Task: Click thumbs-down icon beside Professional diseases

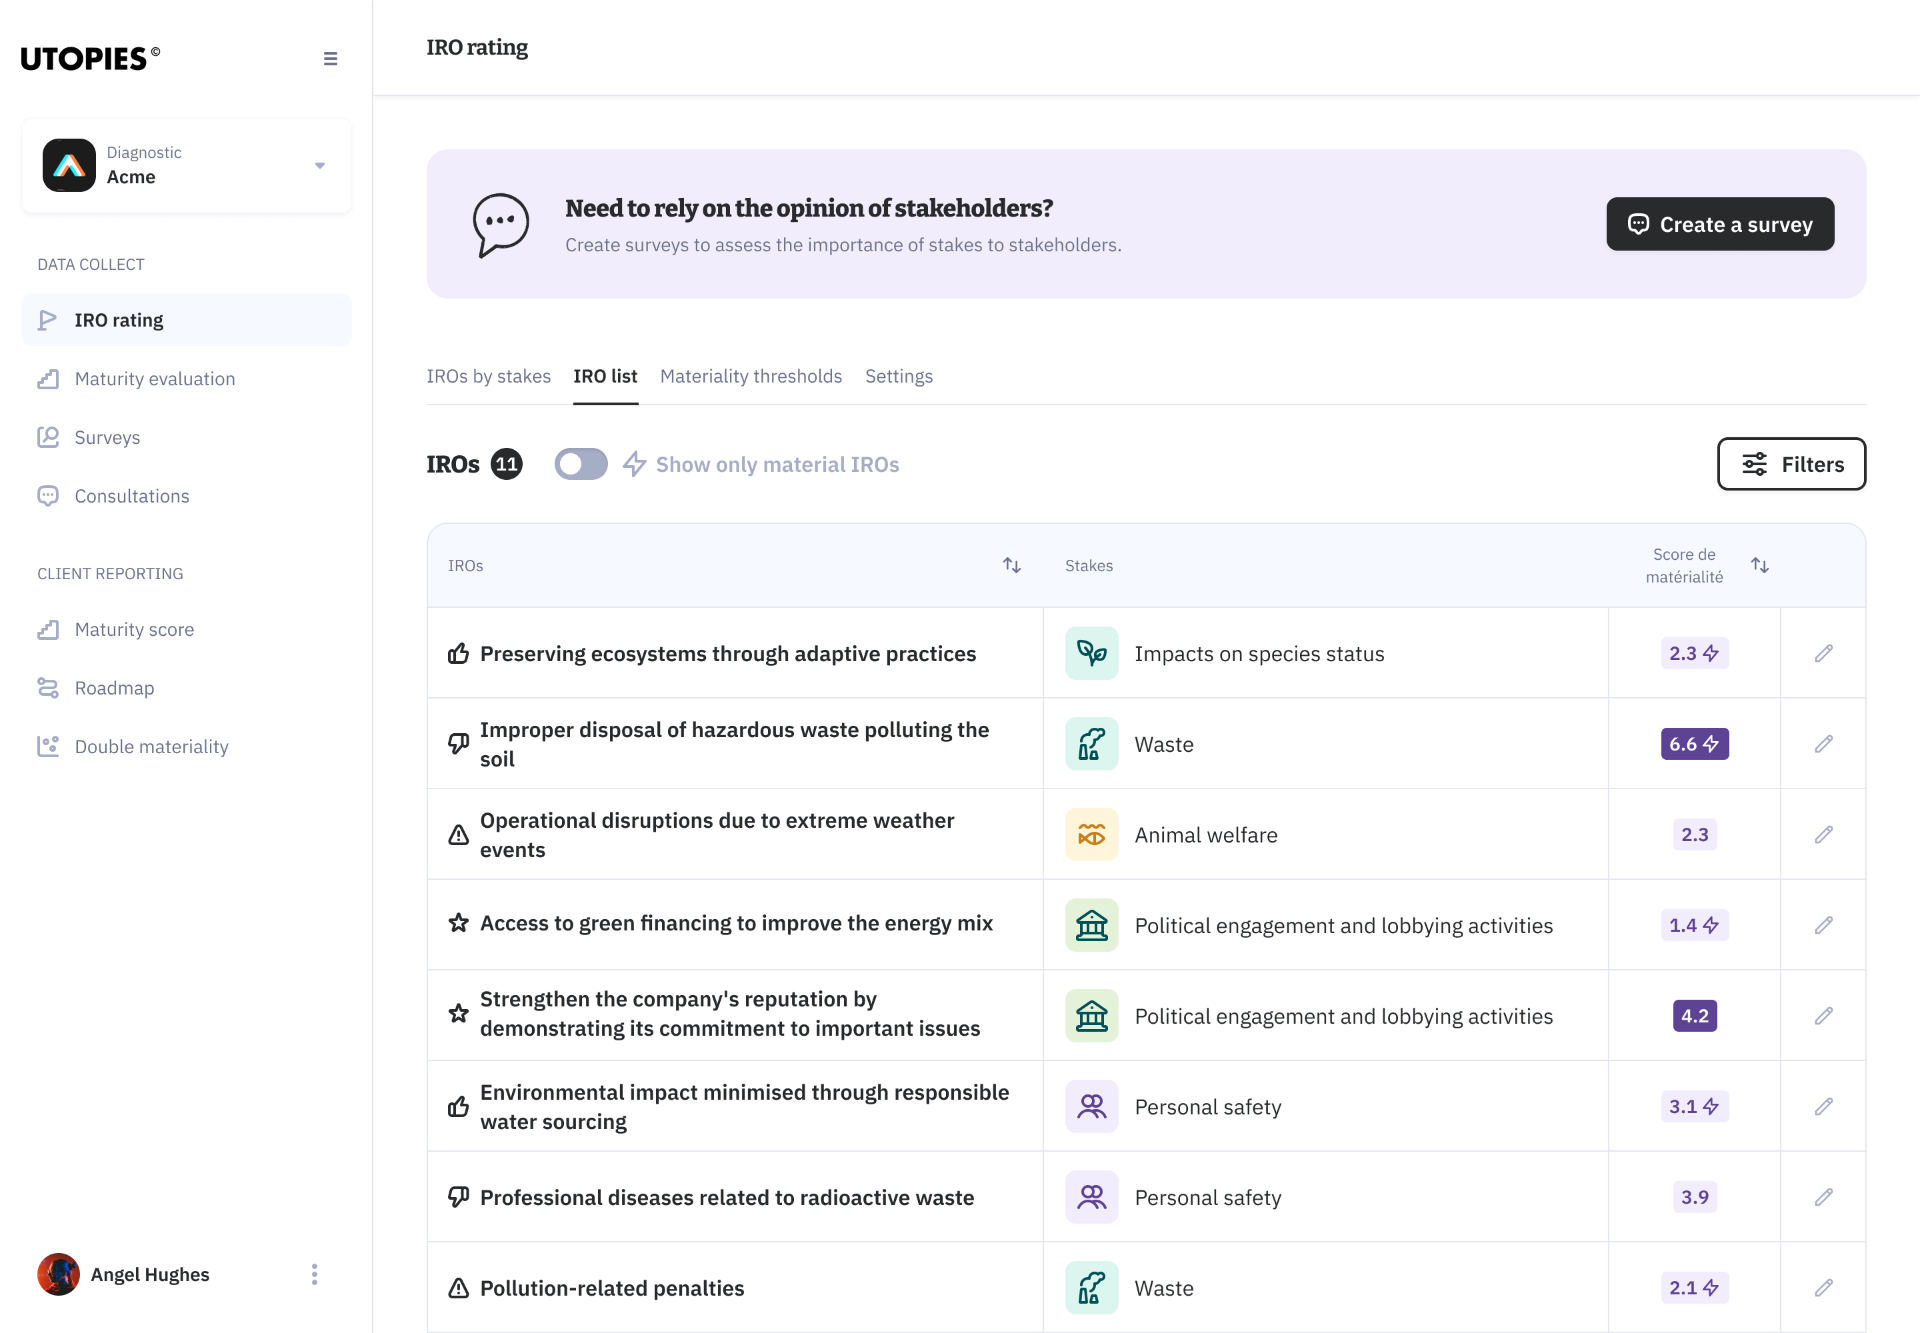Action: click(458, 1197)
